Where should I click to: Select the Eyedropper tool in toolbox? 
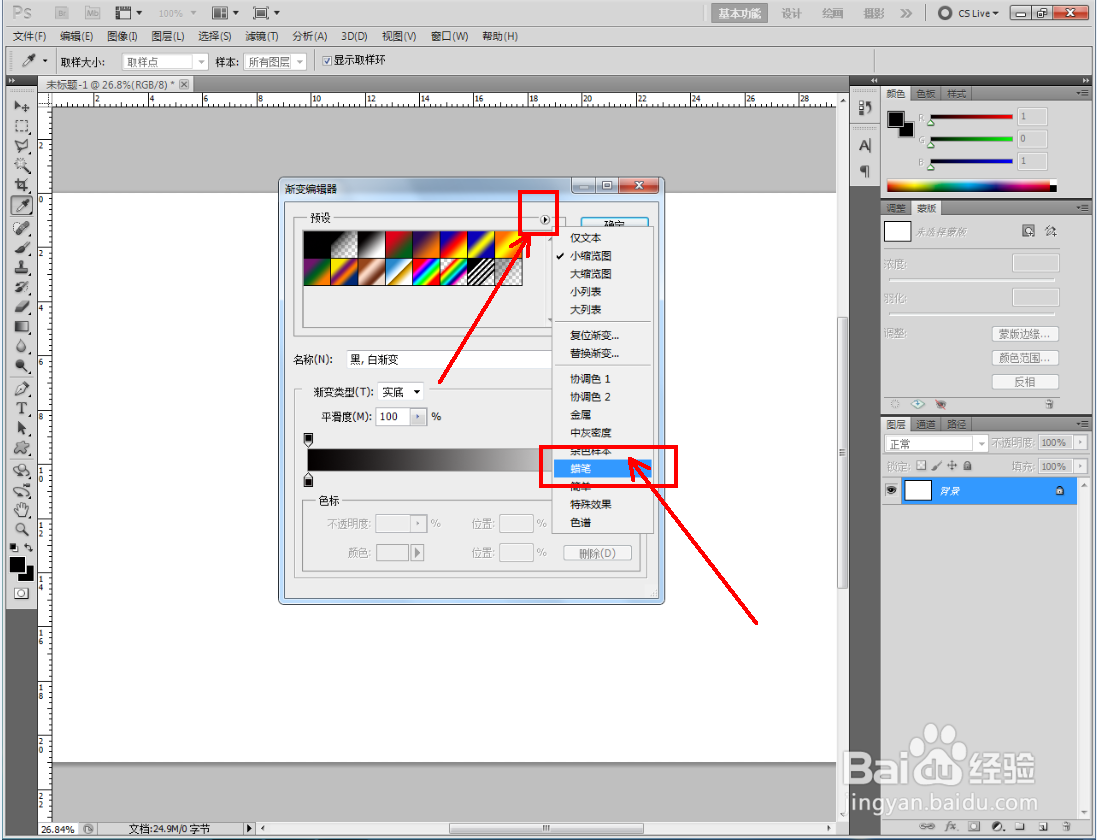coord(22,206)
